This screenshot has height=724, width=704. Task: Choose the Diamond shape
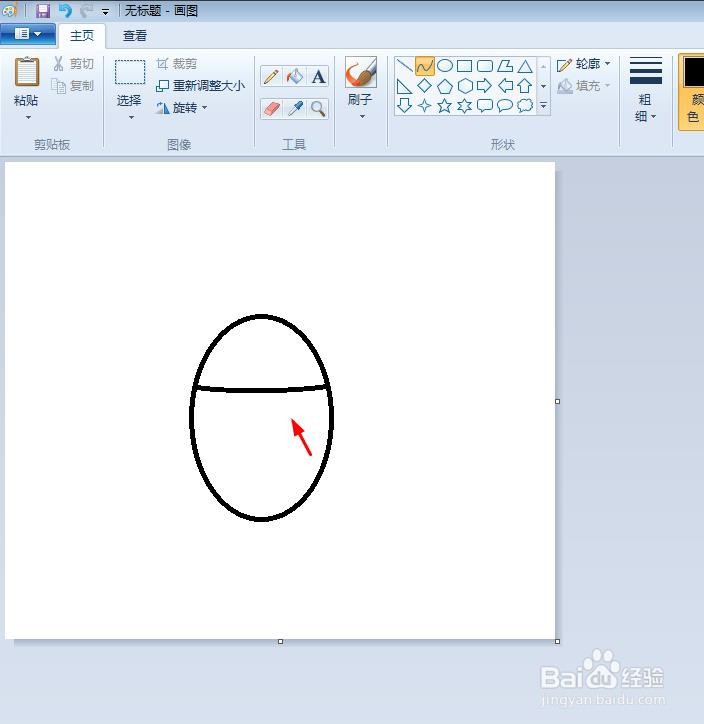coord(424,86)
